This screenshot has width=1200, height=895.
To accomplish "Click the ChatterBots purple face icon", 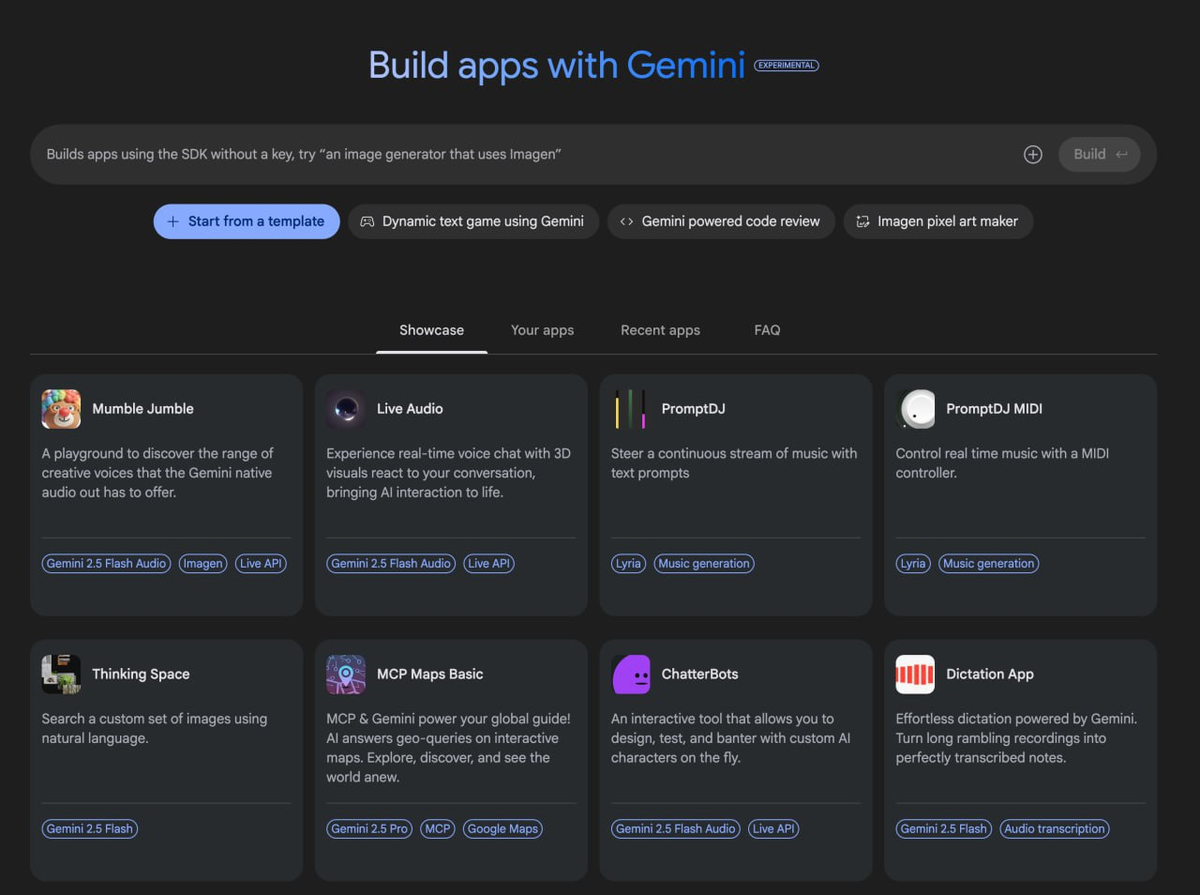I will coord(631,674).
